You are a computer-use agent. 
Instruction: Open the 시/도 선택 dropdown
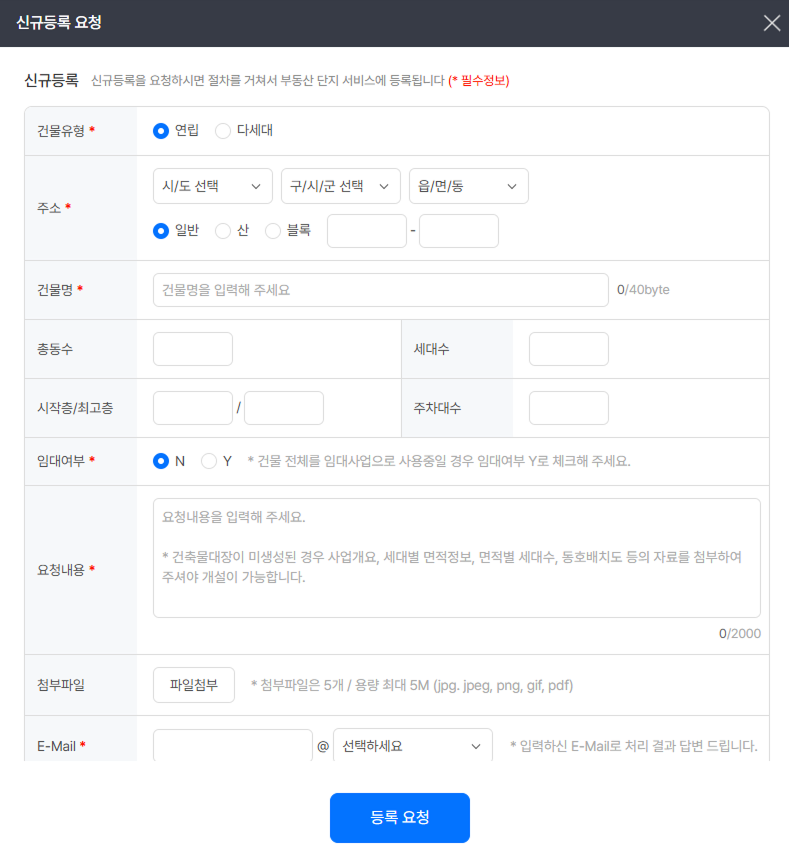[213, 186]
